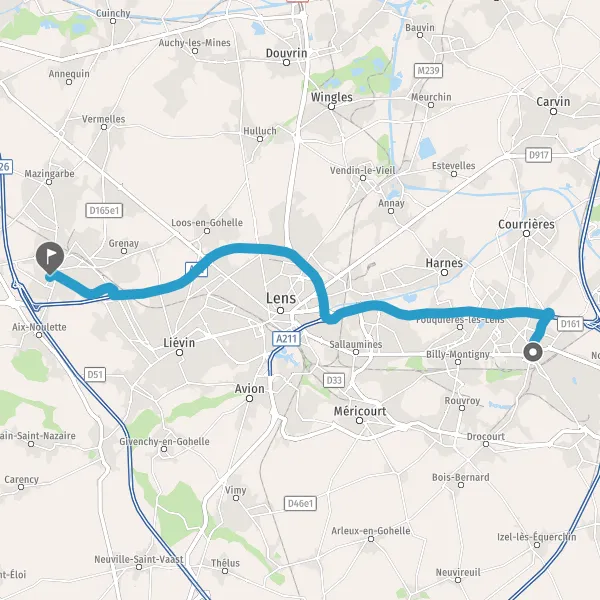
Task: Click the flag destination marker
Action: point(50,258)
